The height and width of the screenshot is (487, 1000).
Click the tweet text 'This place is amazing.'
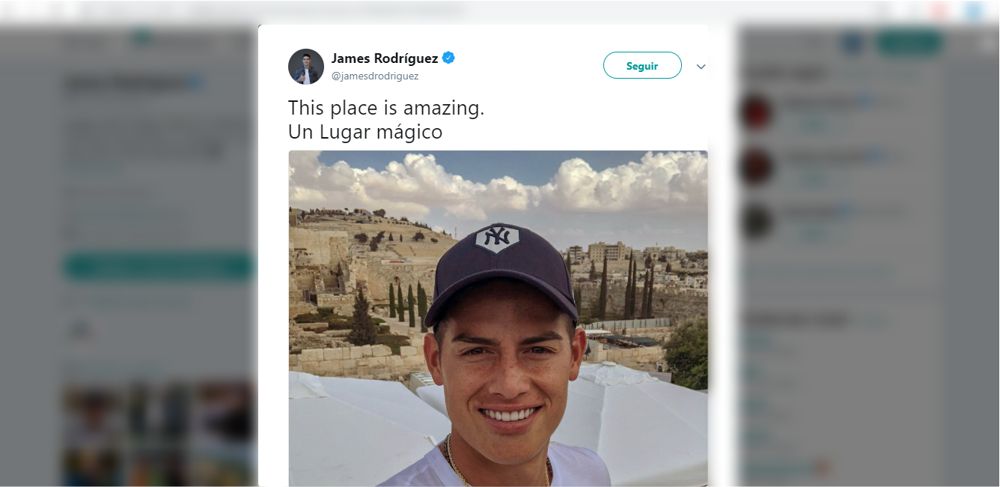(x=386, y=108)
